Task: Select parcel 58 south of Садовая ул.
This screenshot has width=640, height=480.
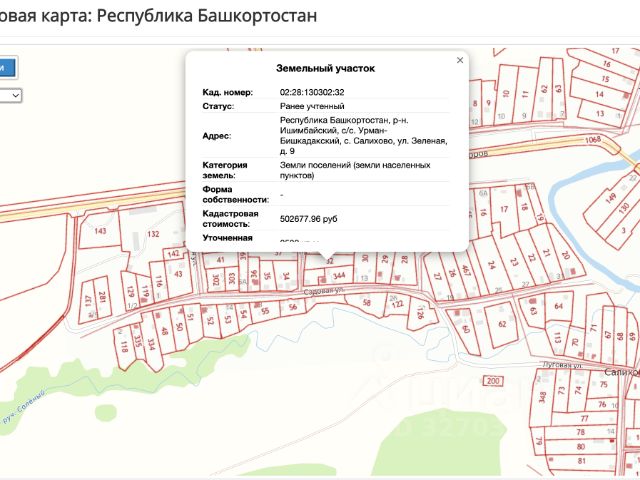Action: (x=367, y=302)
